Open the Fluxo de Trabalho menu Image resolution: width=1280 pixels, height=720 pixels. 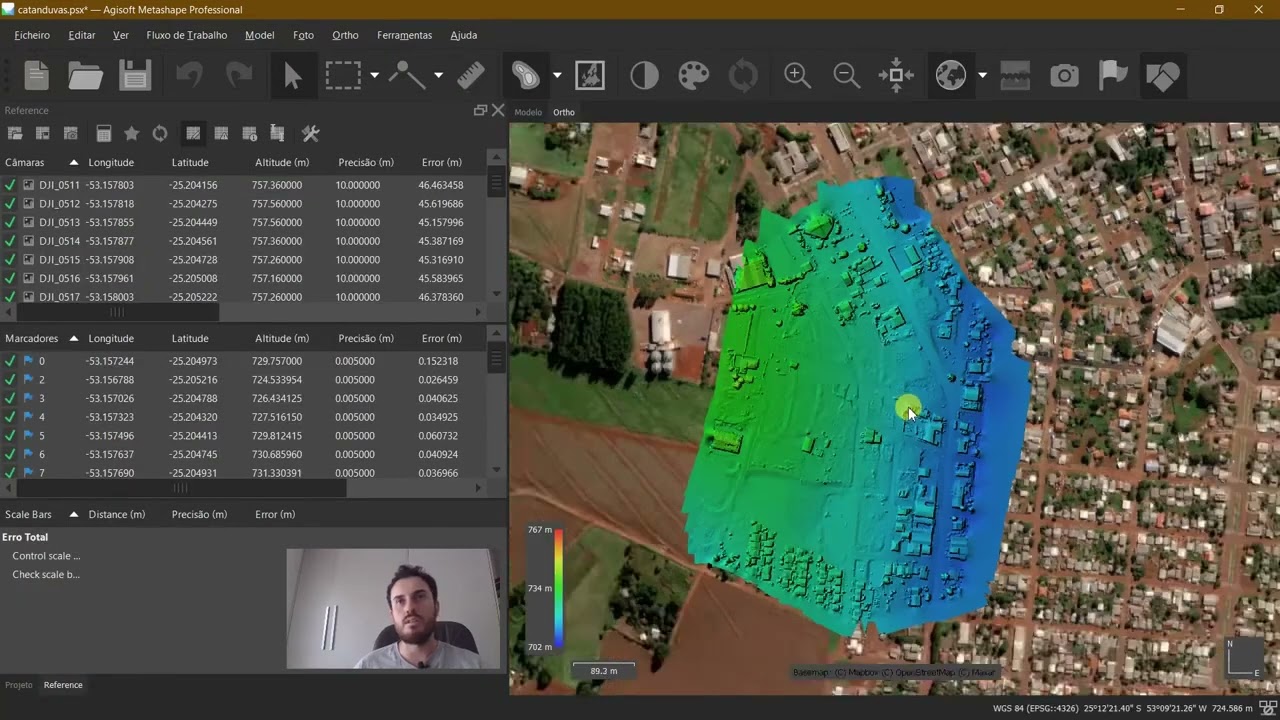coord(187,35)
